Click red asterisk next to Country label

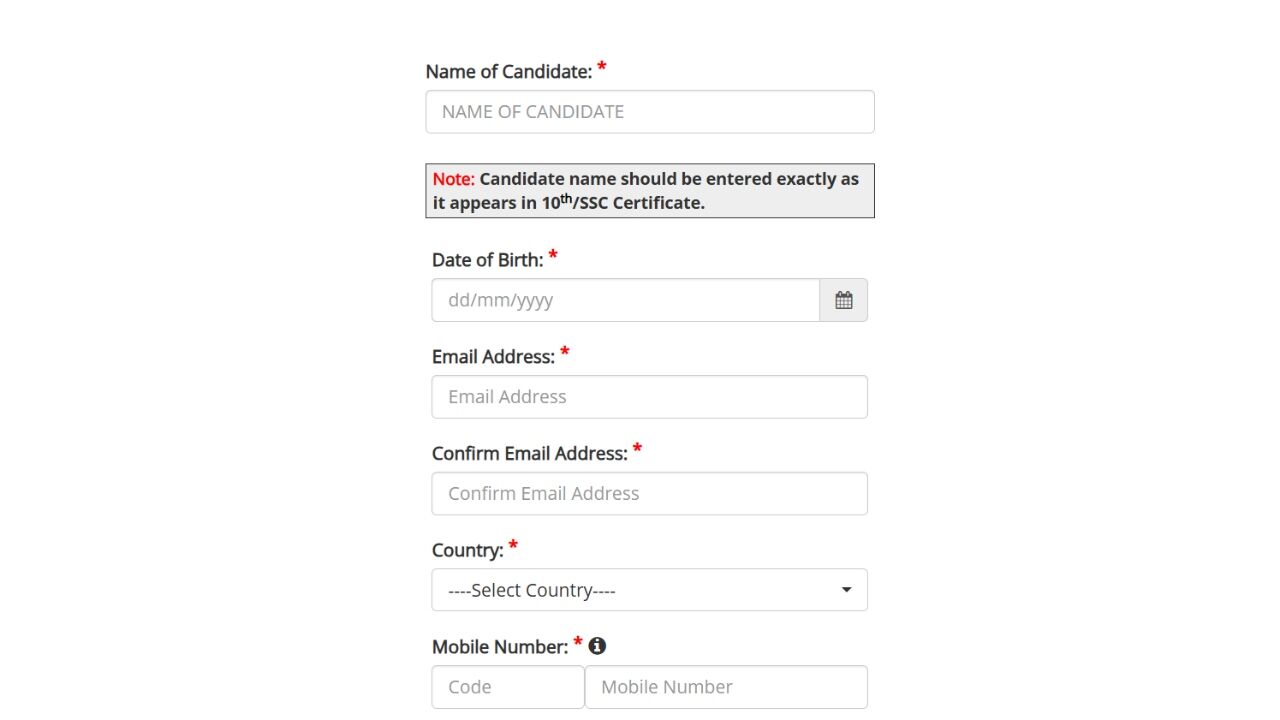(513, 547)
